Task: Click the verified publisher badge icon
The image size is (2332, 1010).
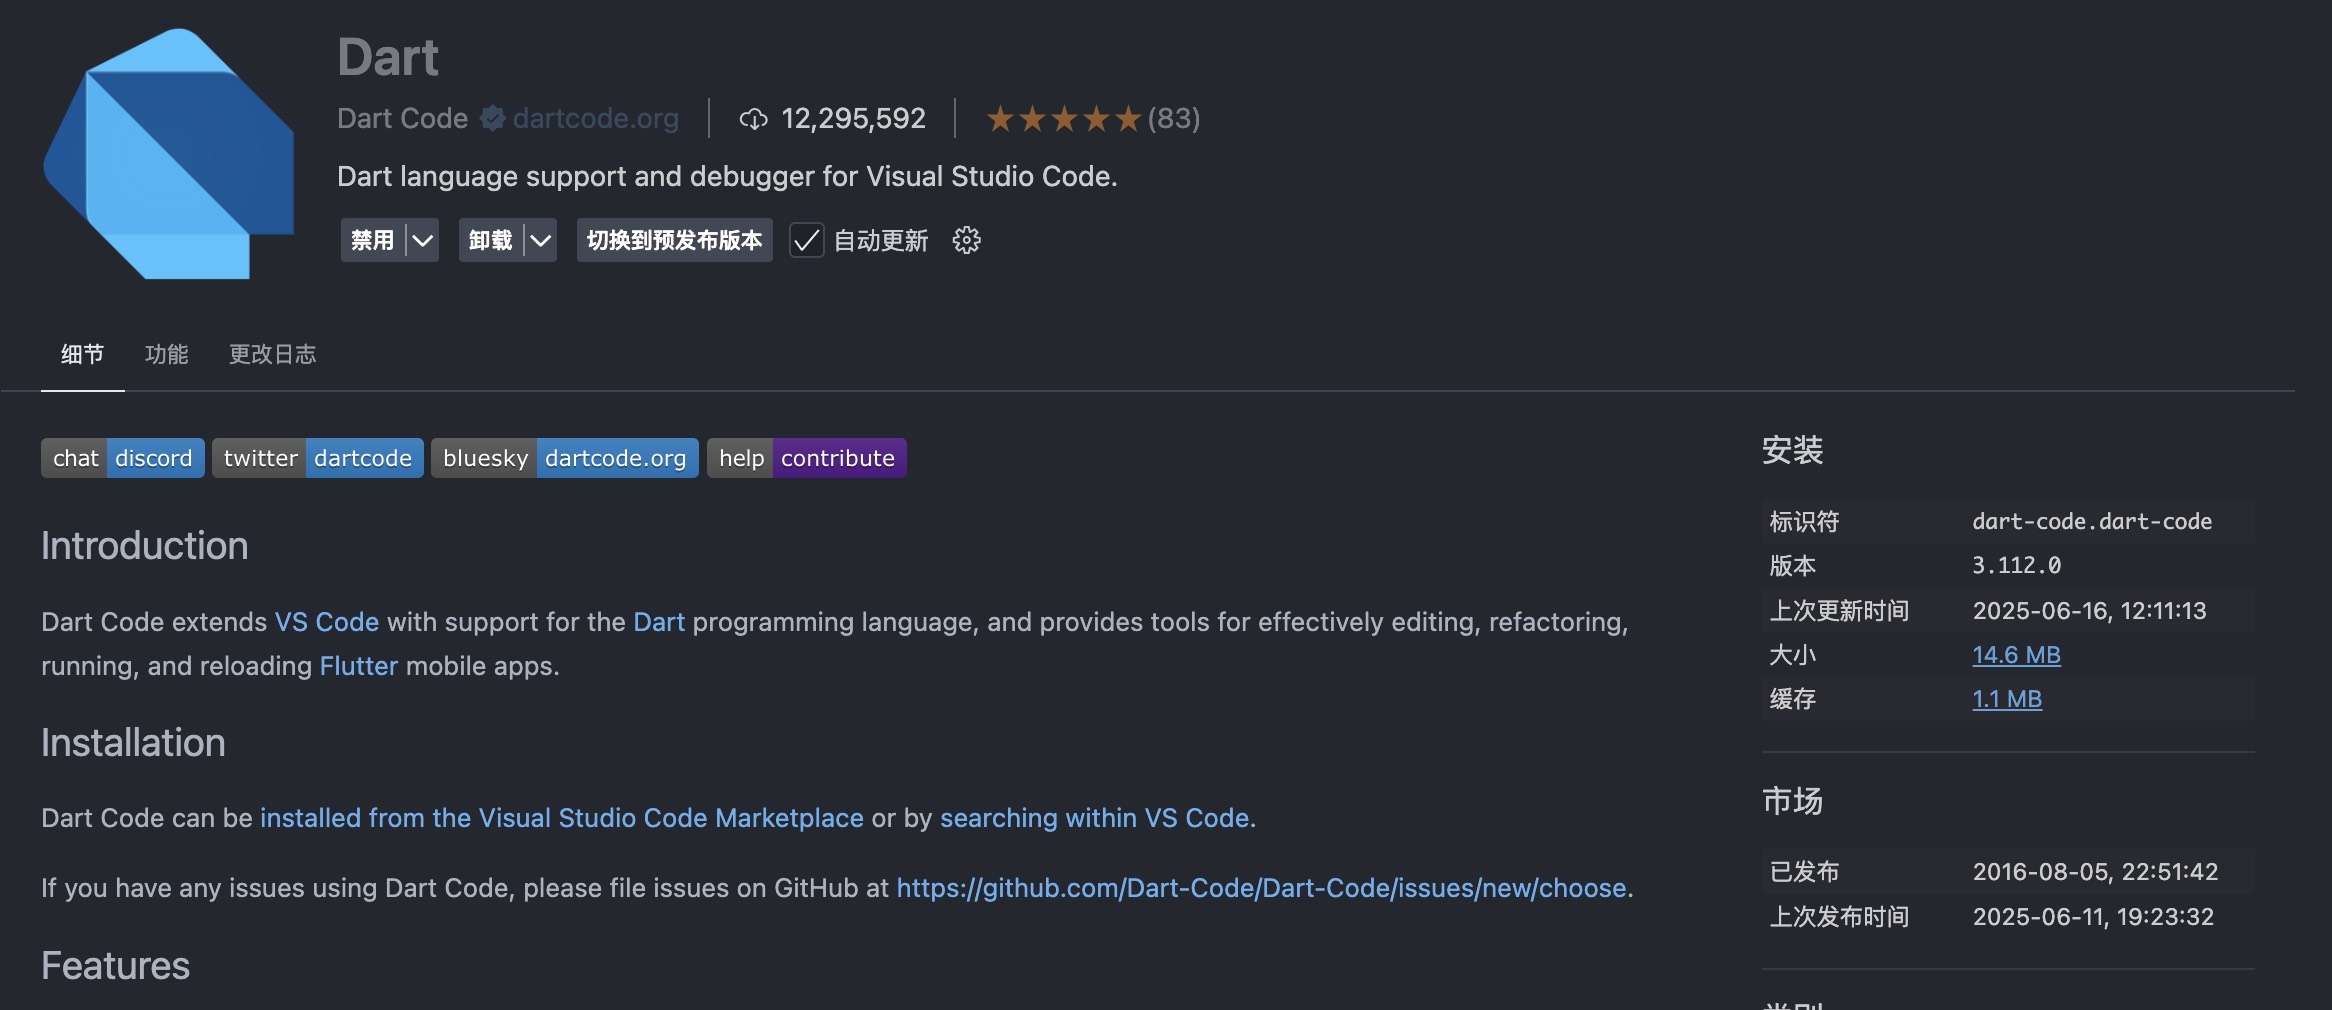Action: point(491,119)
